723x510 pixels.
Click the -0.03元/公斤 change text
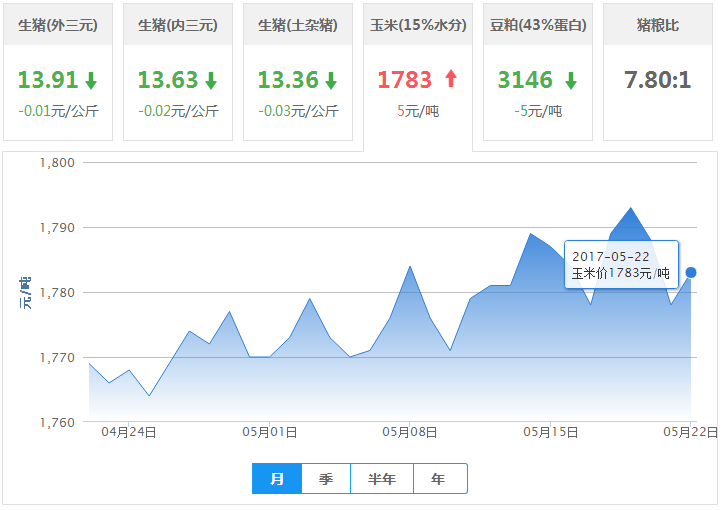[x=298, y=111]
